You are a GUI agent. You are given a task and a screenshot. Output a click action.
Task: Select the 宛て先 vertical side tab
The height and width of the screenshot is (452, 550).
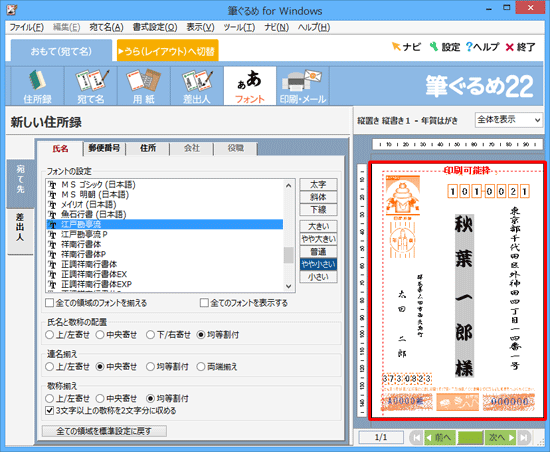pos(20,184)
